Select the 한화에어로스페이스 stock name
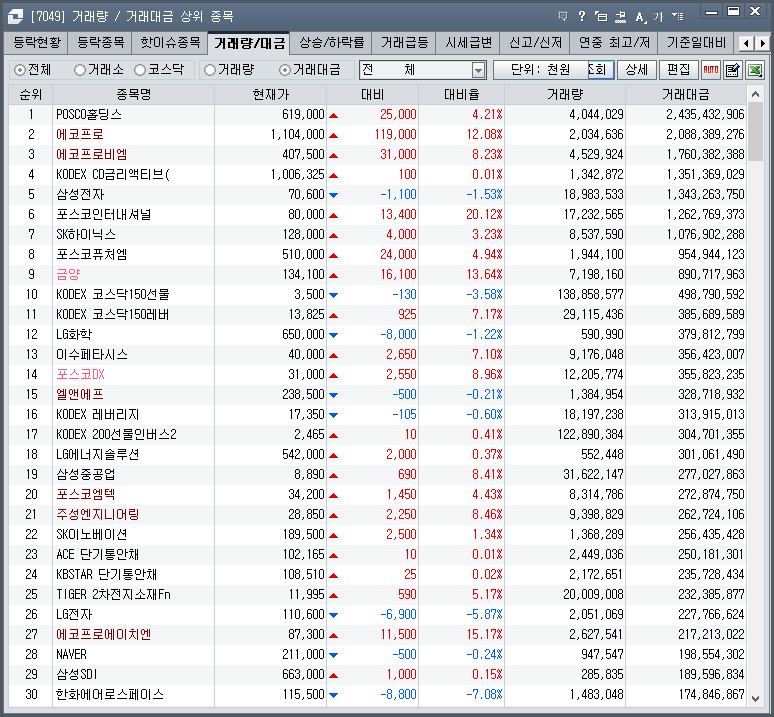Image resolution: width=774 pixels, height=717 pixels. (110, 694)
